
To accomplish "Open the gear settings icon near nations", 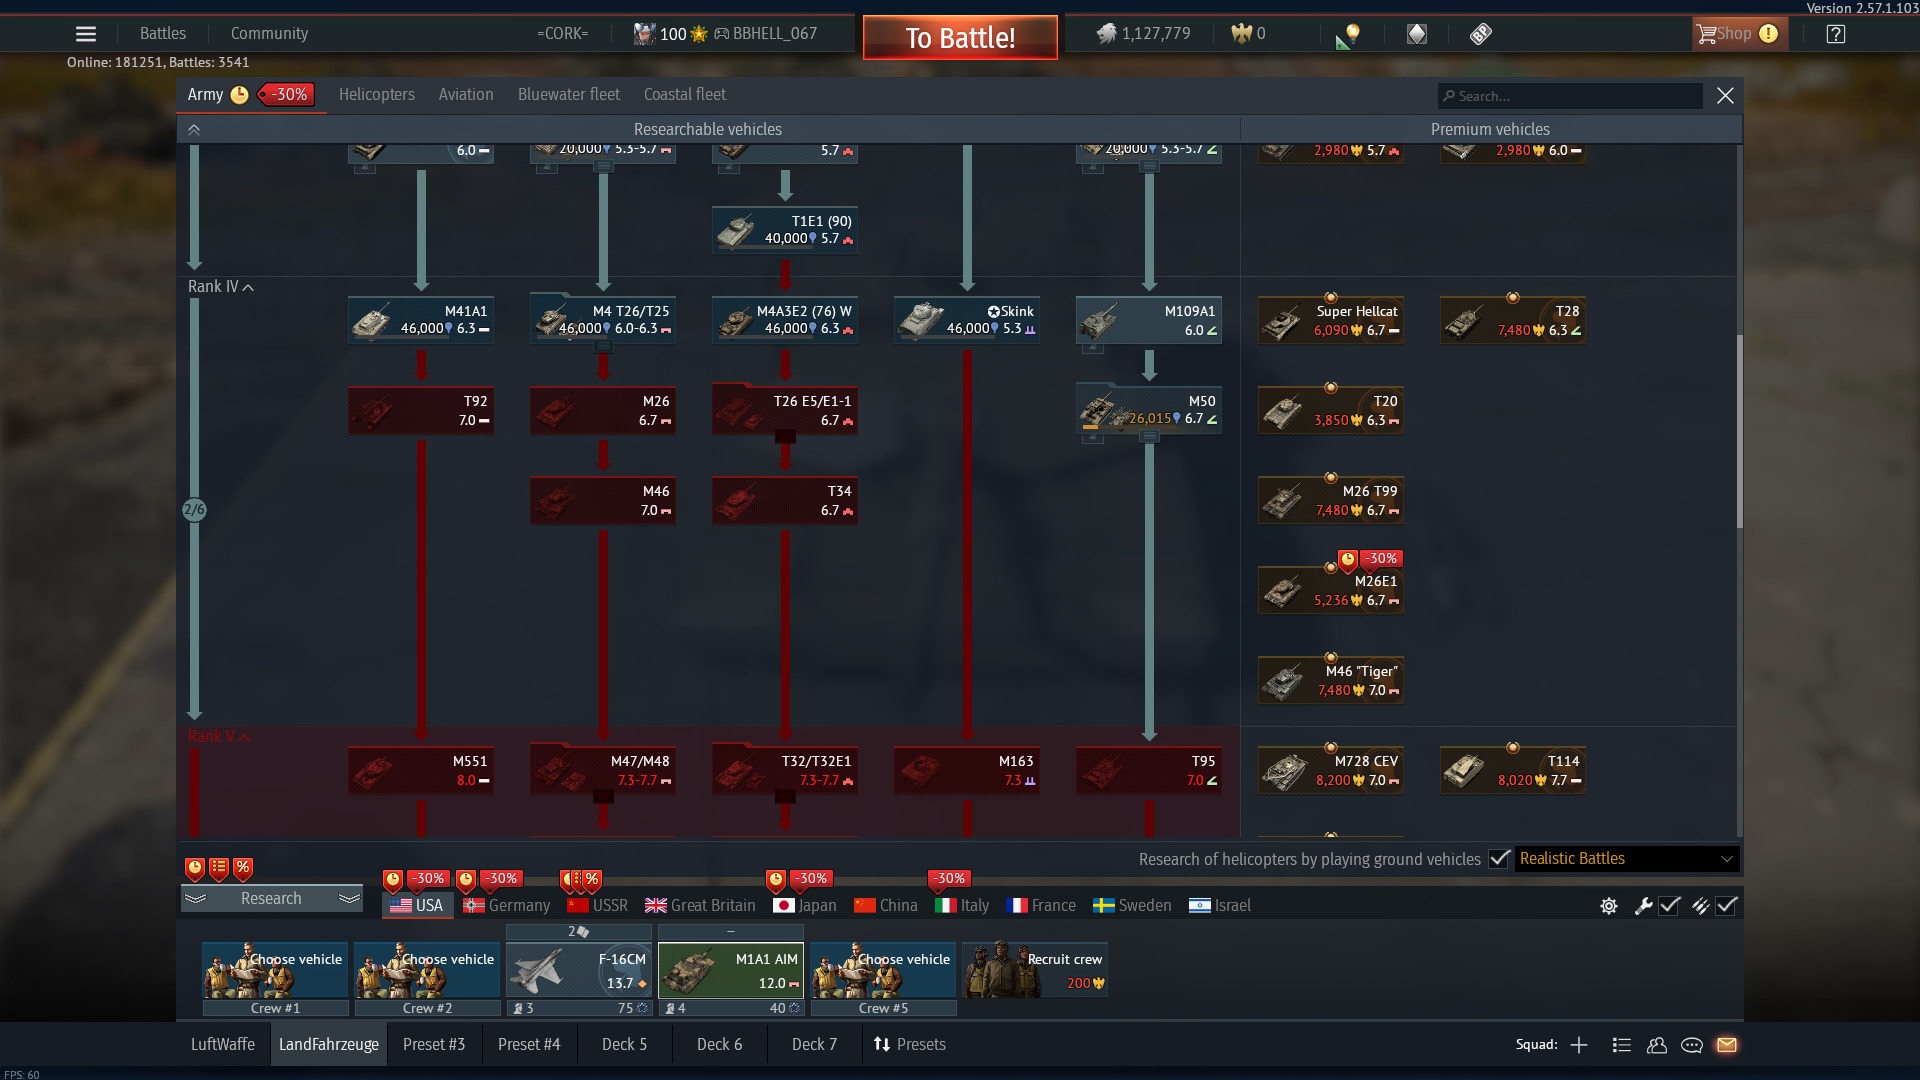I will [x=1609, y=906].
